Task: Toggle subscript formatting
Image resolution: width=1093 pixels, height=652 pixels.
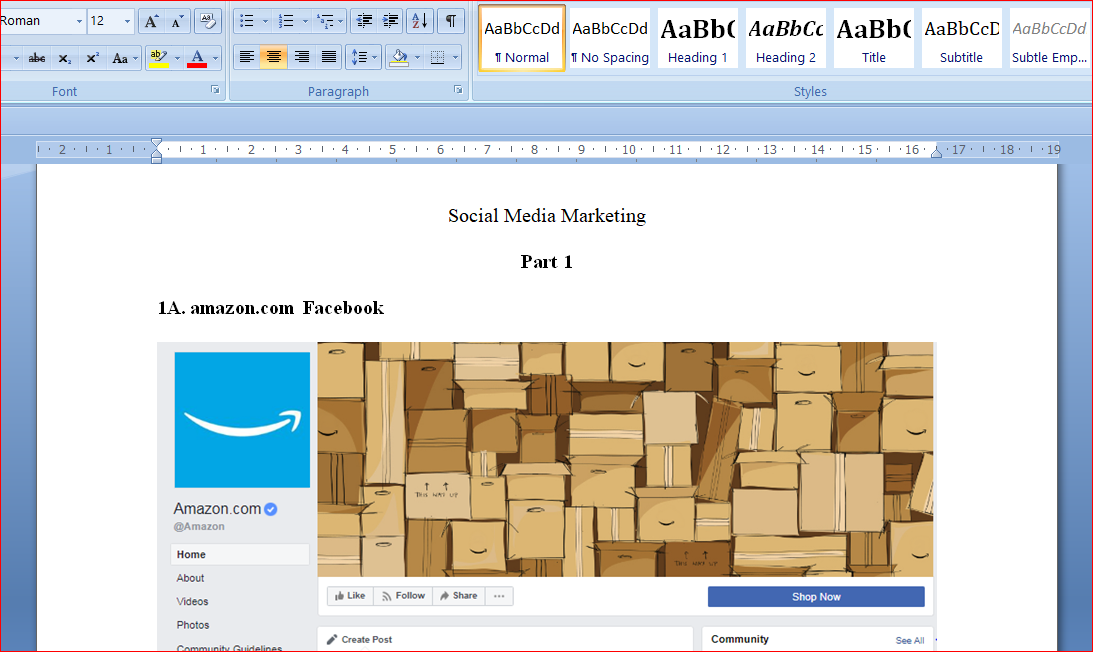Action: click(x=64, y=58)
